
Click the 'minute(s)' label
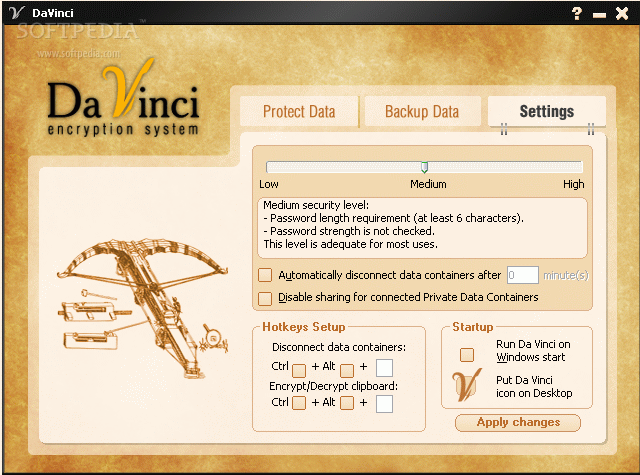tap(566, 275)
